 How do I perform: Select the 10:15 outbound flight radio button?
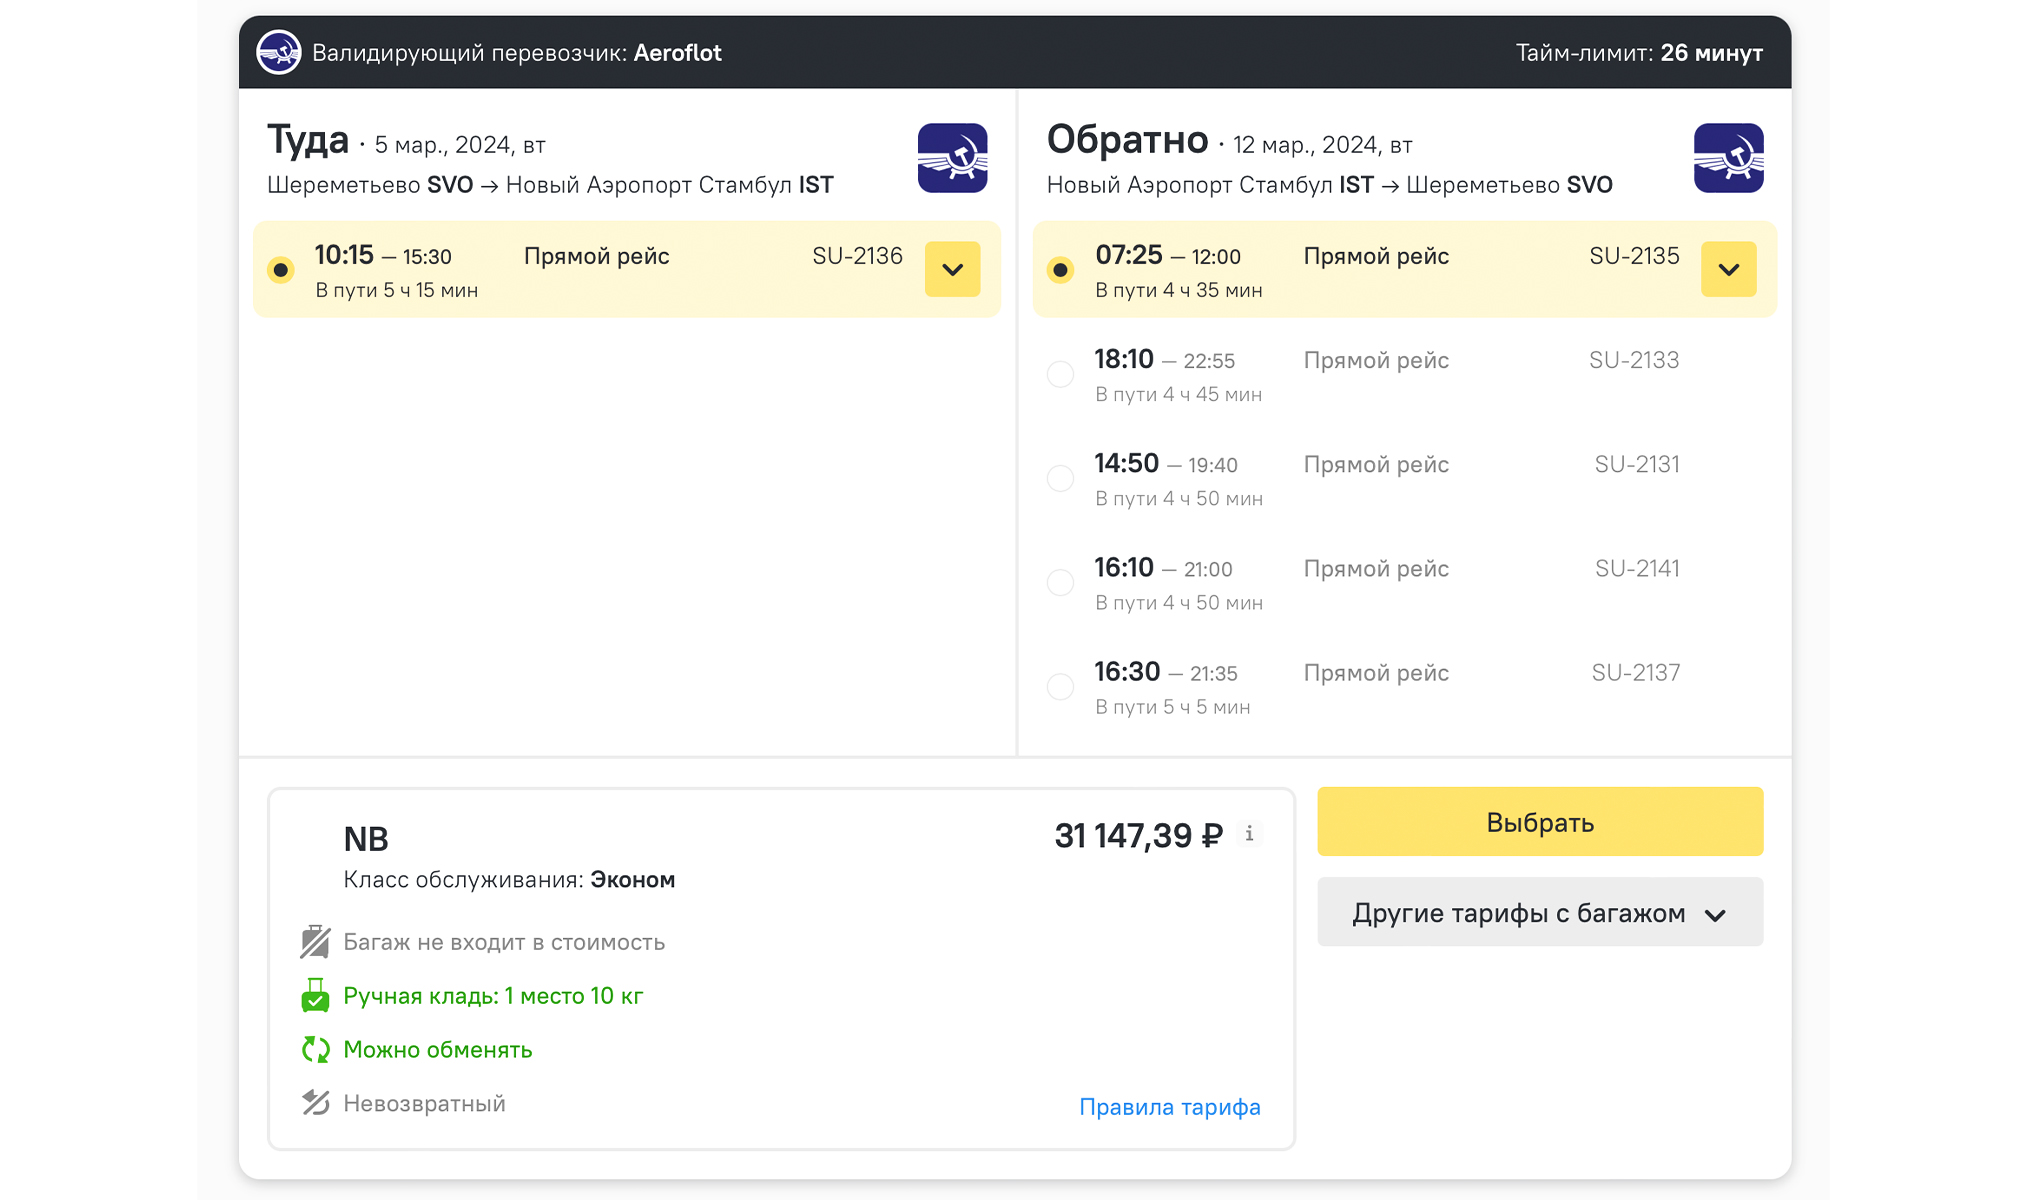click(281, 269)
